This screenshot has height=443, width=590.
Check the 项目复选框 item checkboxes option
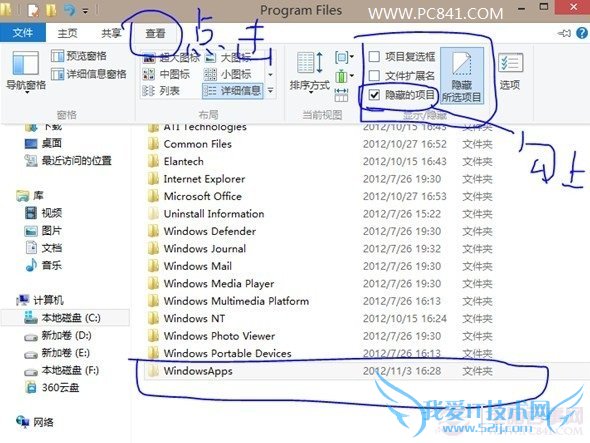(x=402, y=56)
